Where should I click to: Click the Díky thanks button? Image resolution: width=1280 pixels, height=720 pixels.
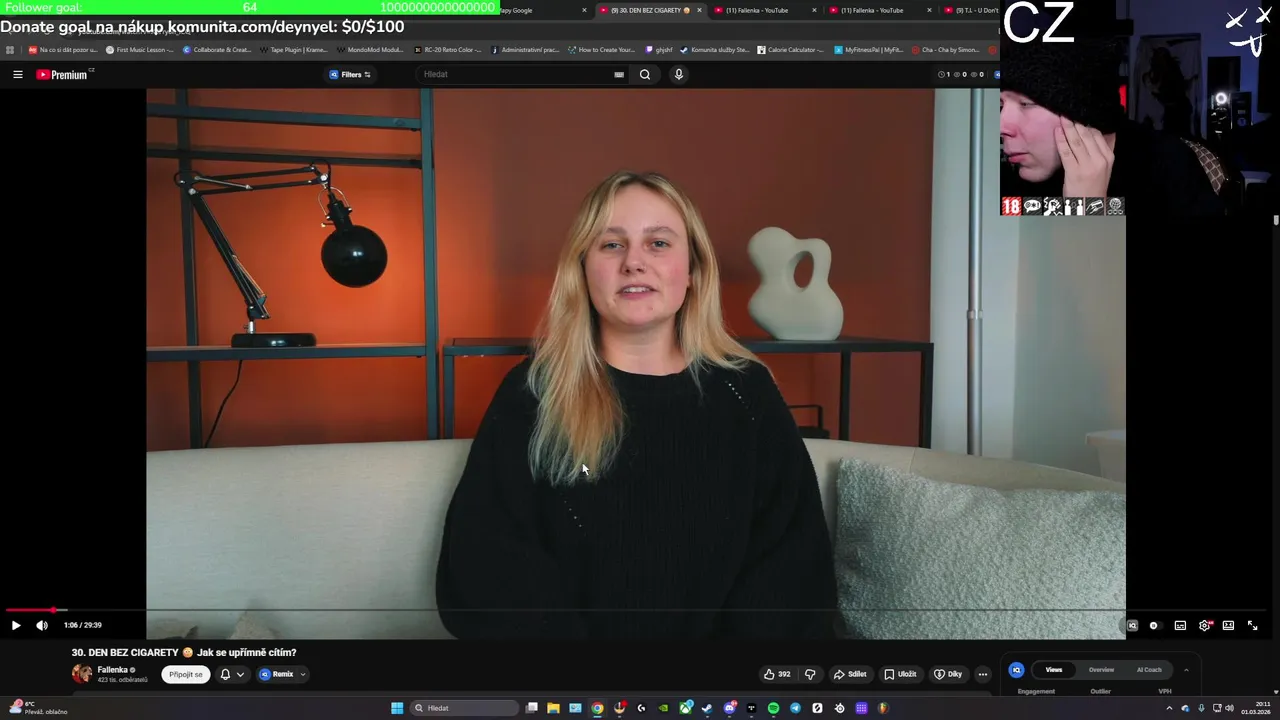(x=949, y=674)
